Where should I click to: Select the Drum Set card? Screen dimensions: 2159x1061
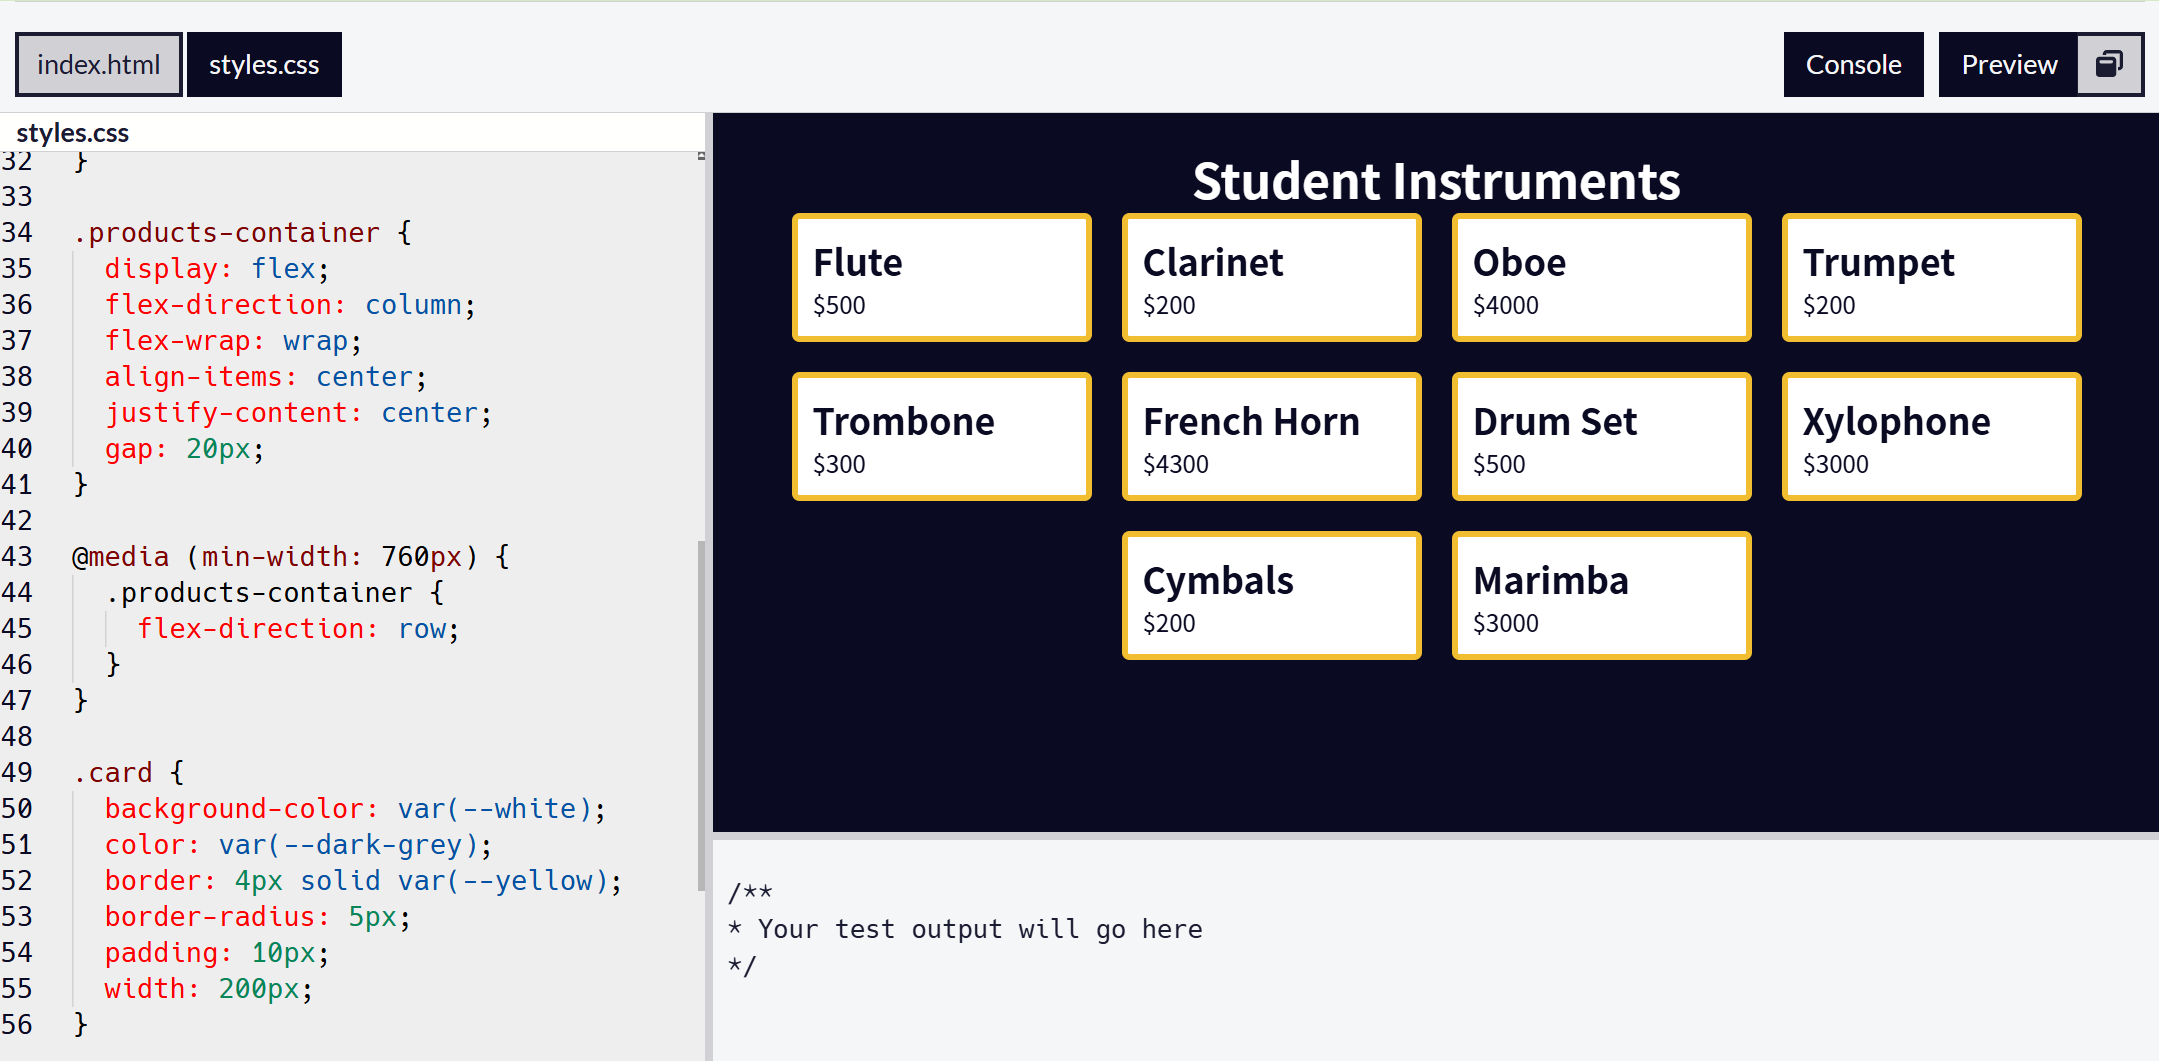pos(1601,436)
